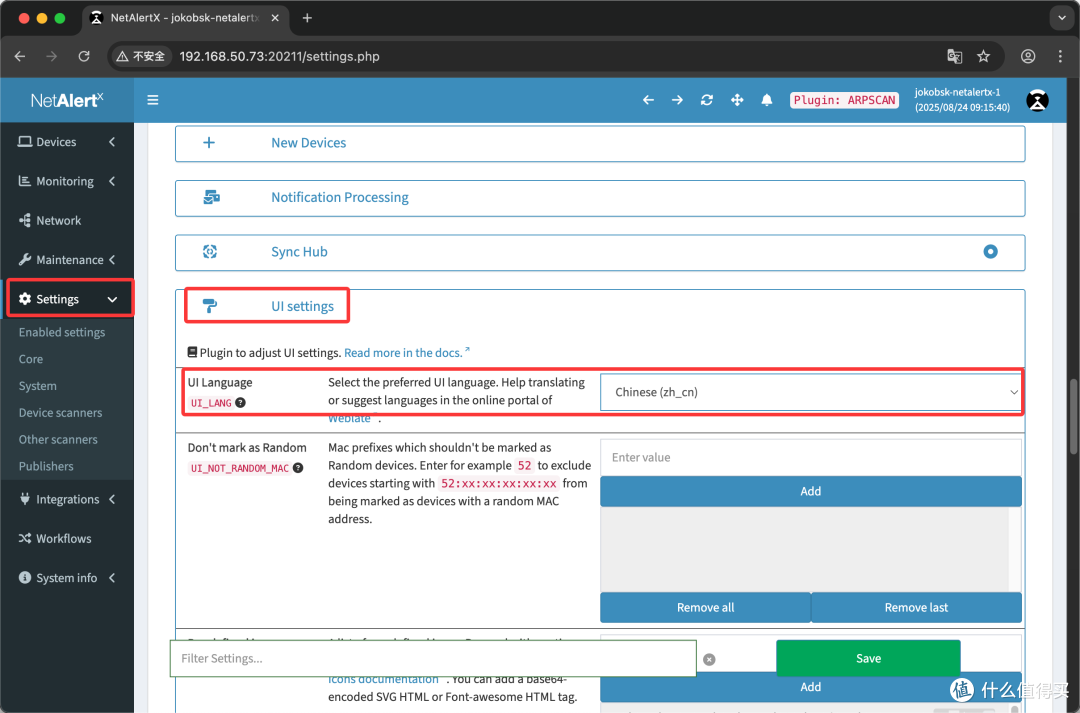The width and height of the screenshot is (1080, 713).
Task: Click the plus icon beside New Devices
Action: [x=209, y=143]
